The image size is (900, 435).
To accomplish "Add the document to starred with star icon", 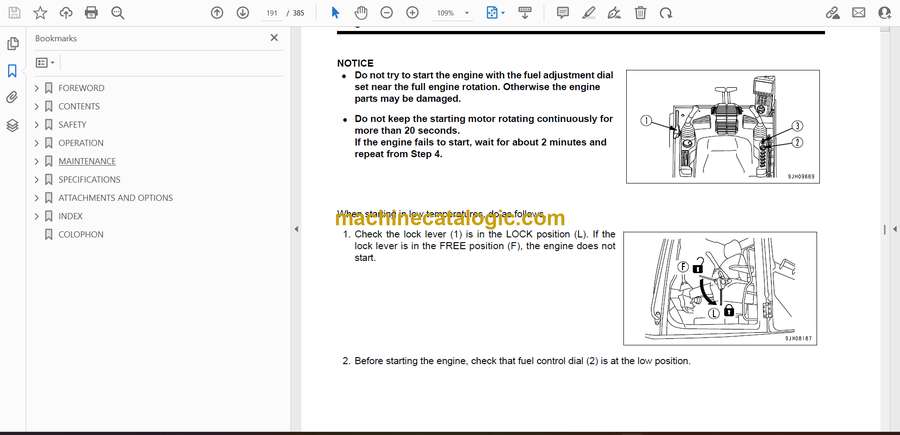I will pyautogui.click(x=40, y=13).
